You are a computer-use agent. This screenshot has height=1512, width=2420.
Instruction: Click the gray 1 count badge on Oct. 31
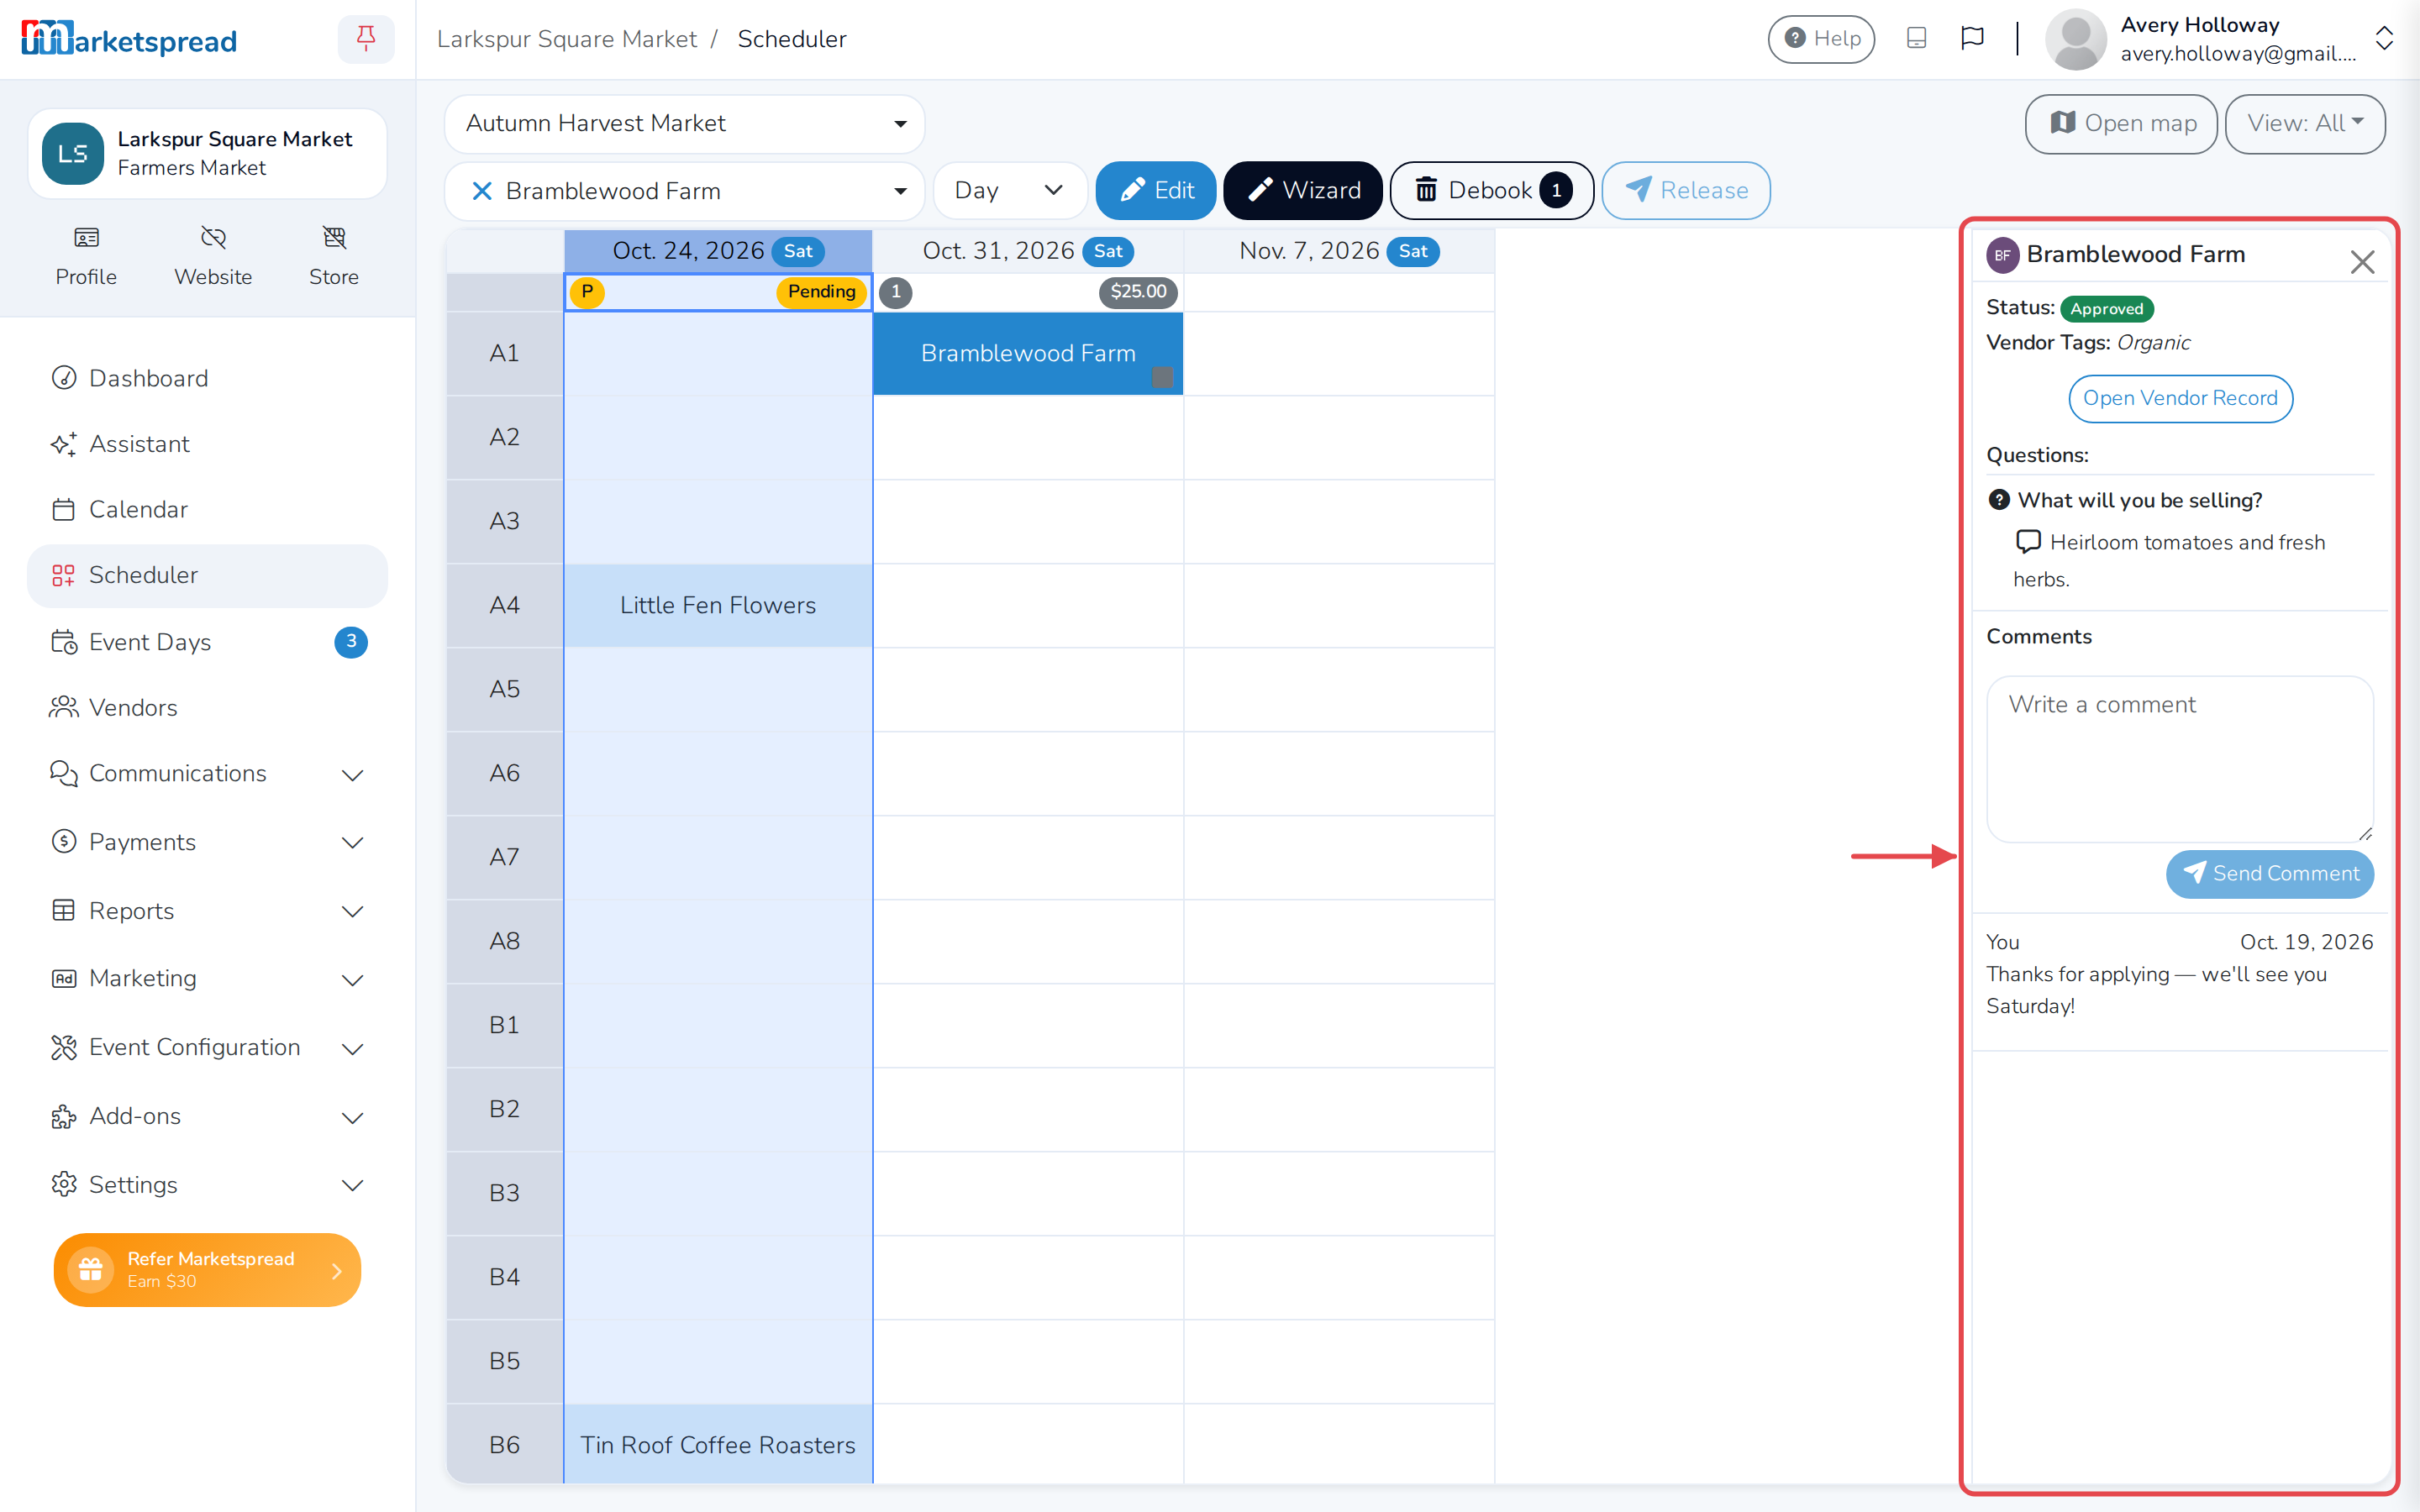tap(896, 292)
